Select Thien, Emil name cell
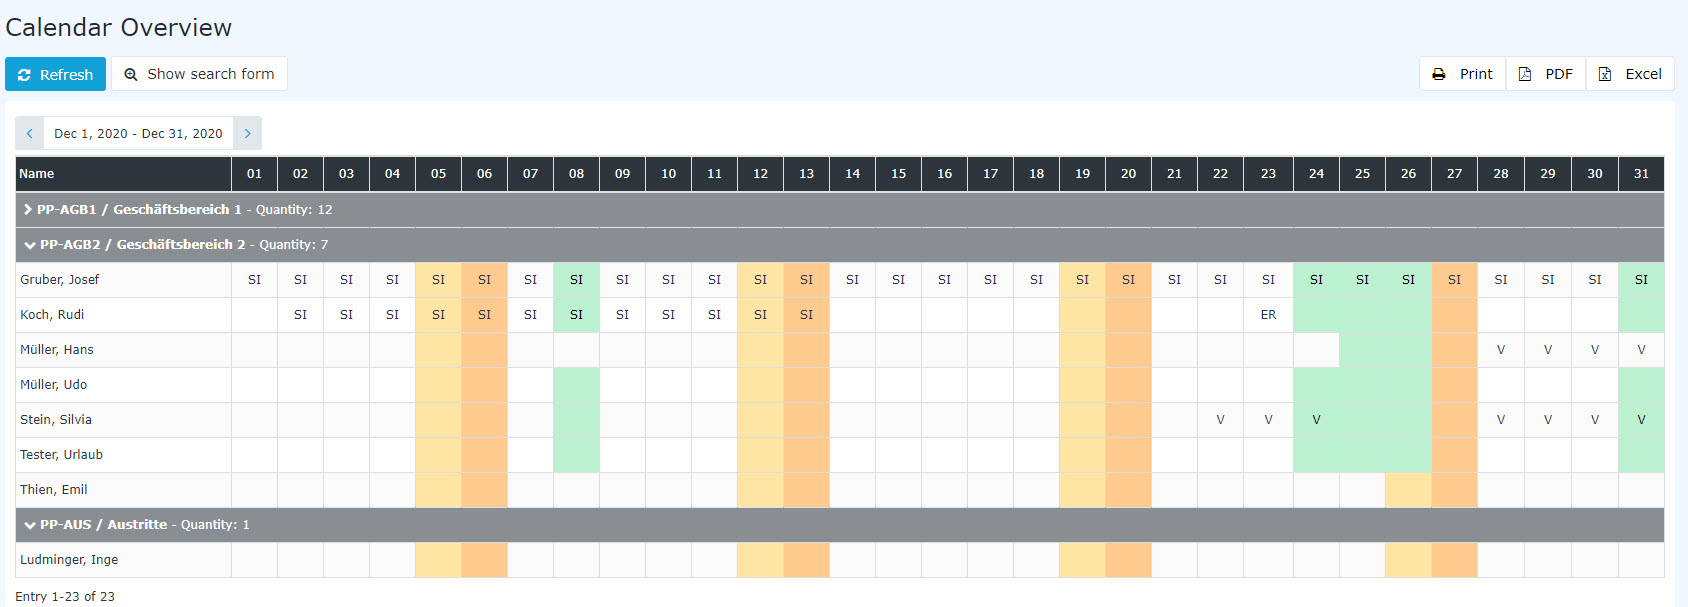This screenshot has height=607, width=1688. [123, 490]
